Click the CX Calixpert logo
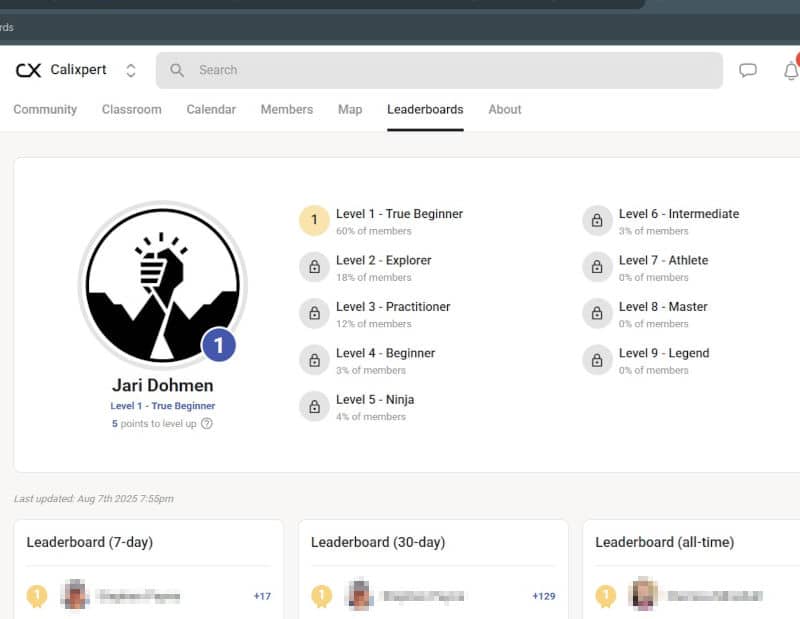This screenshot has height=619, width=800. (60, 69)
